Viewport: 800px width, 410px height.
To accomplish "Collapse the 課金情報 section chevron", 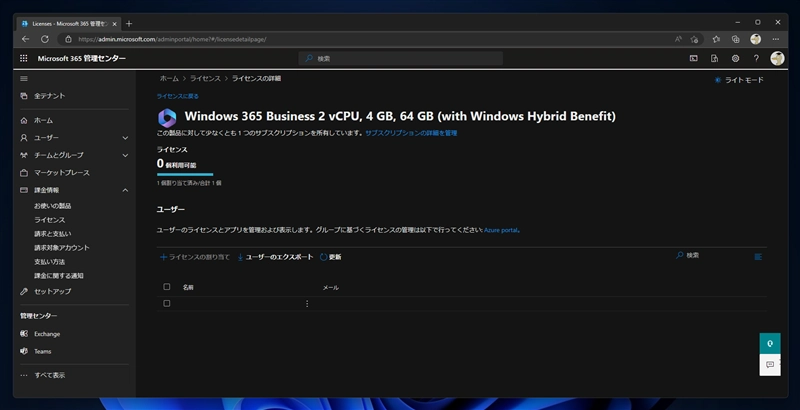I will click(x=125, y=190).
